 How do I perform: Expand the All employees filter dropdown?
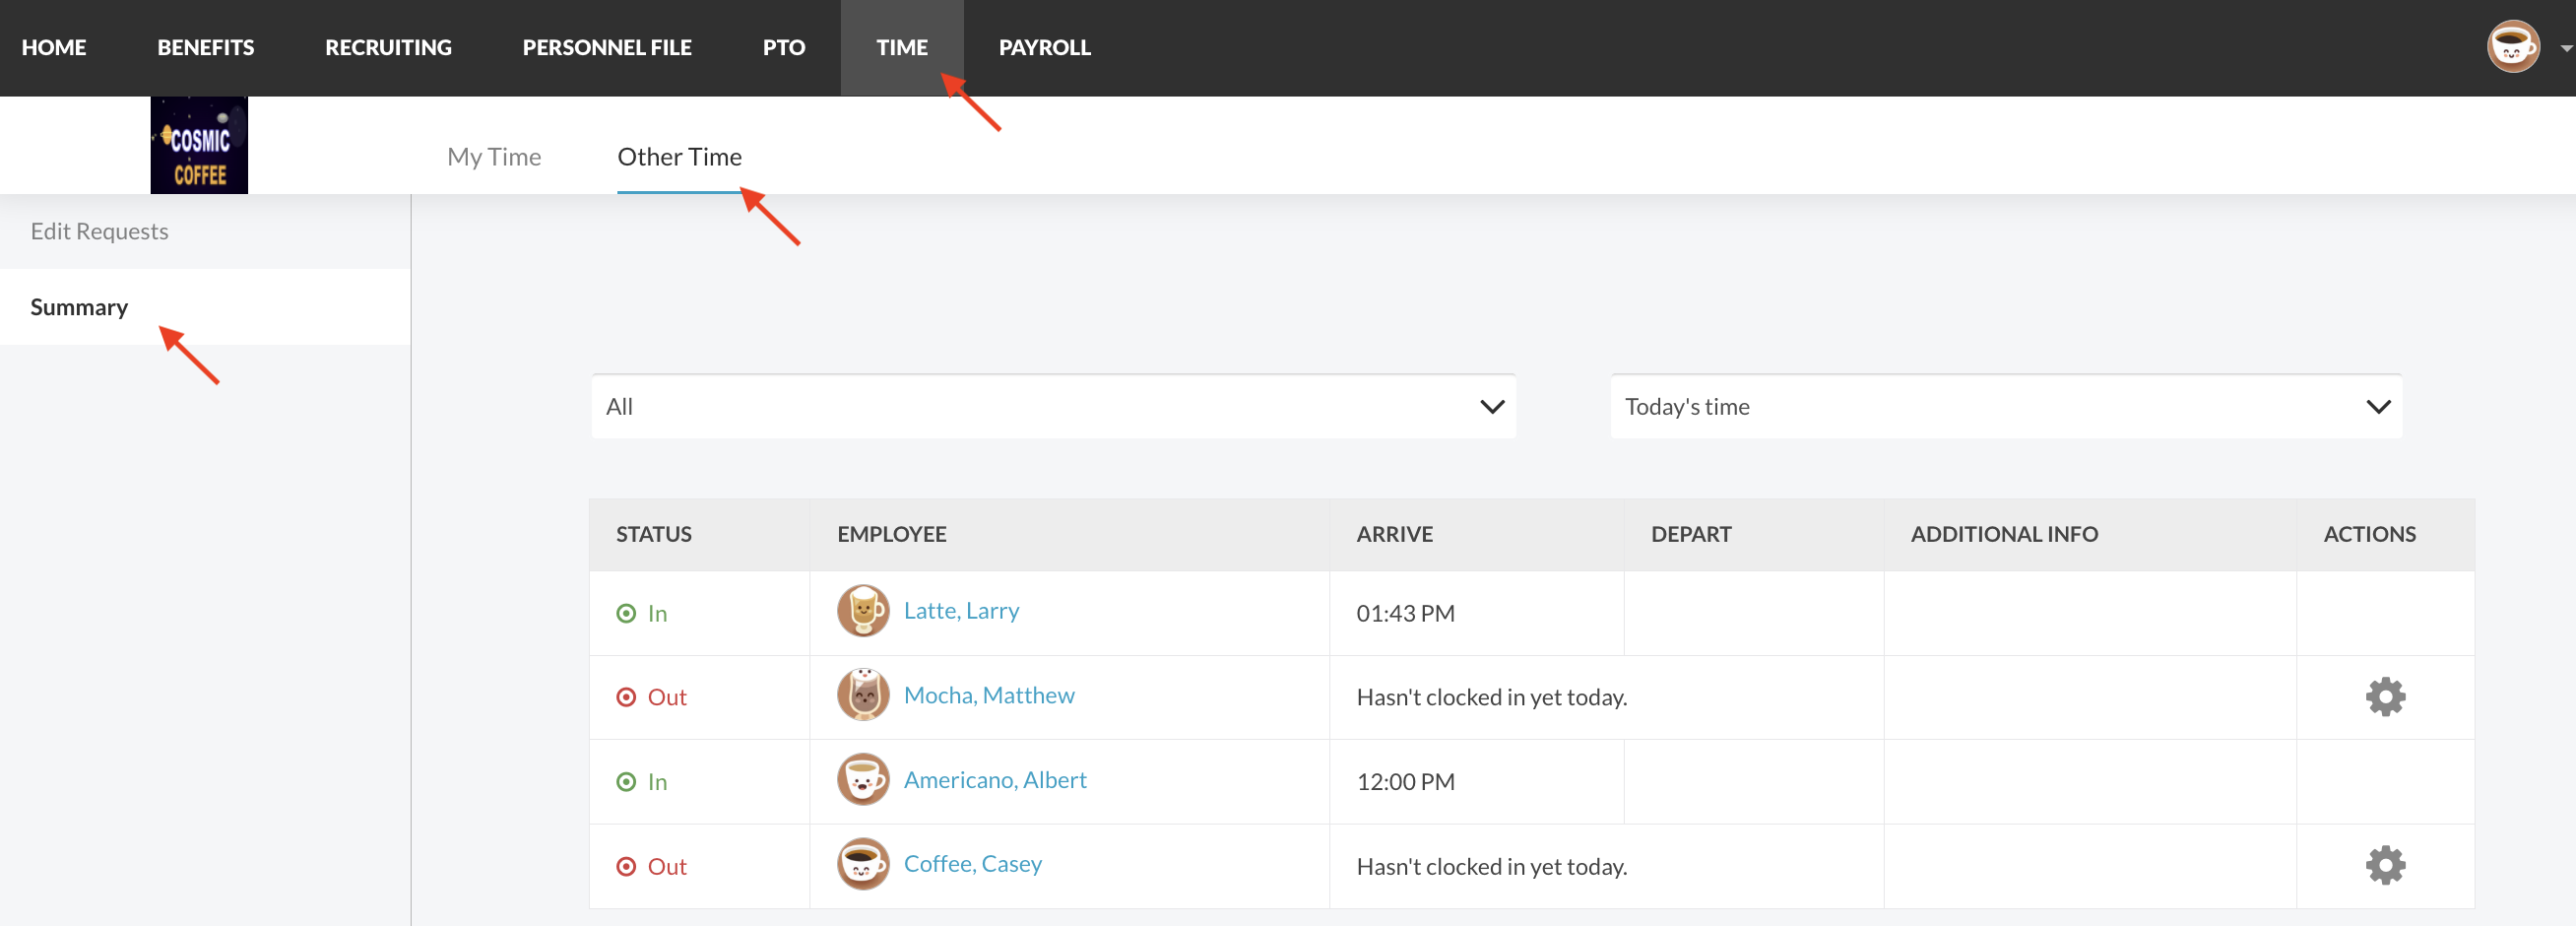pos(1053,407)
